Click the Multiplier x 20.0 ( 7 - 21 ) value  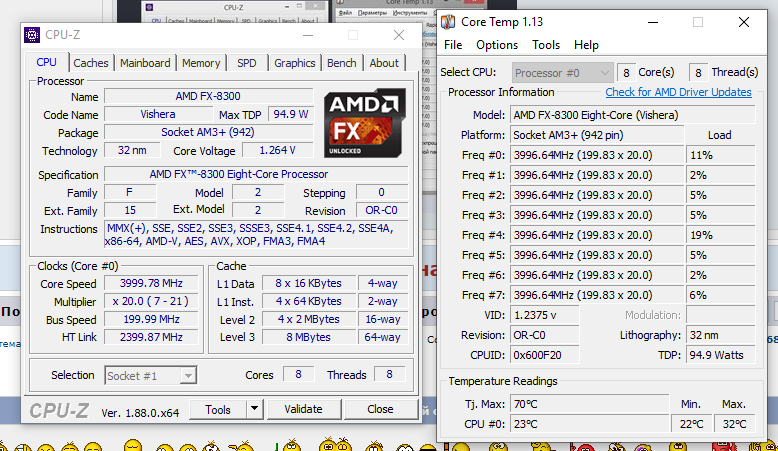[x=151, y=301]
